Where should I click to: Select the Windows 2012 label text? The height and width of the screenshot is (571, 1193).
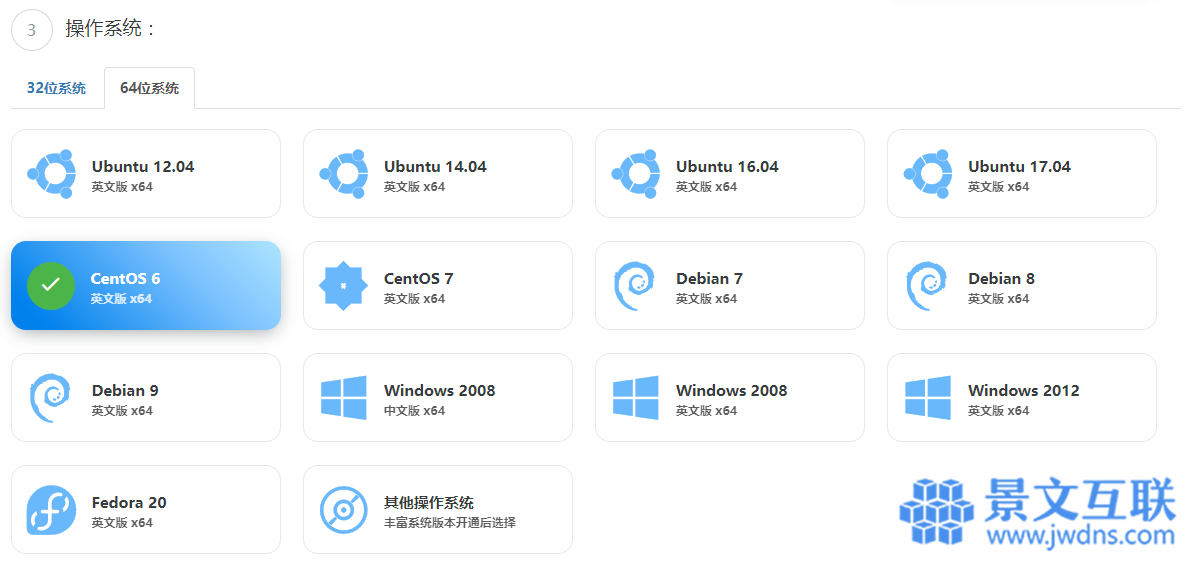[1023, 391]
